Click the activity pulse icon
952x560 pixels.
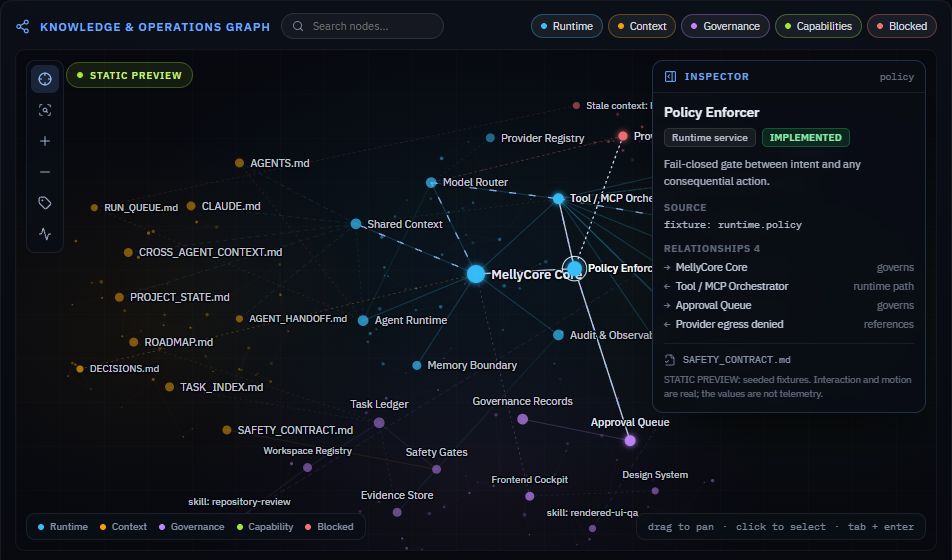[x=45, y=234]
